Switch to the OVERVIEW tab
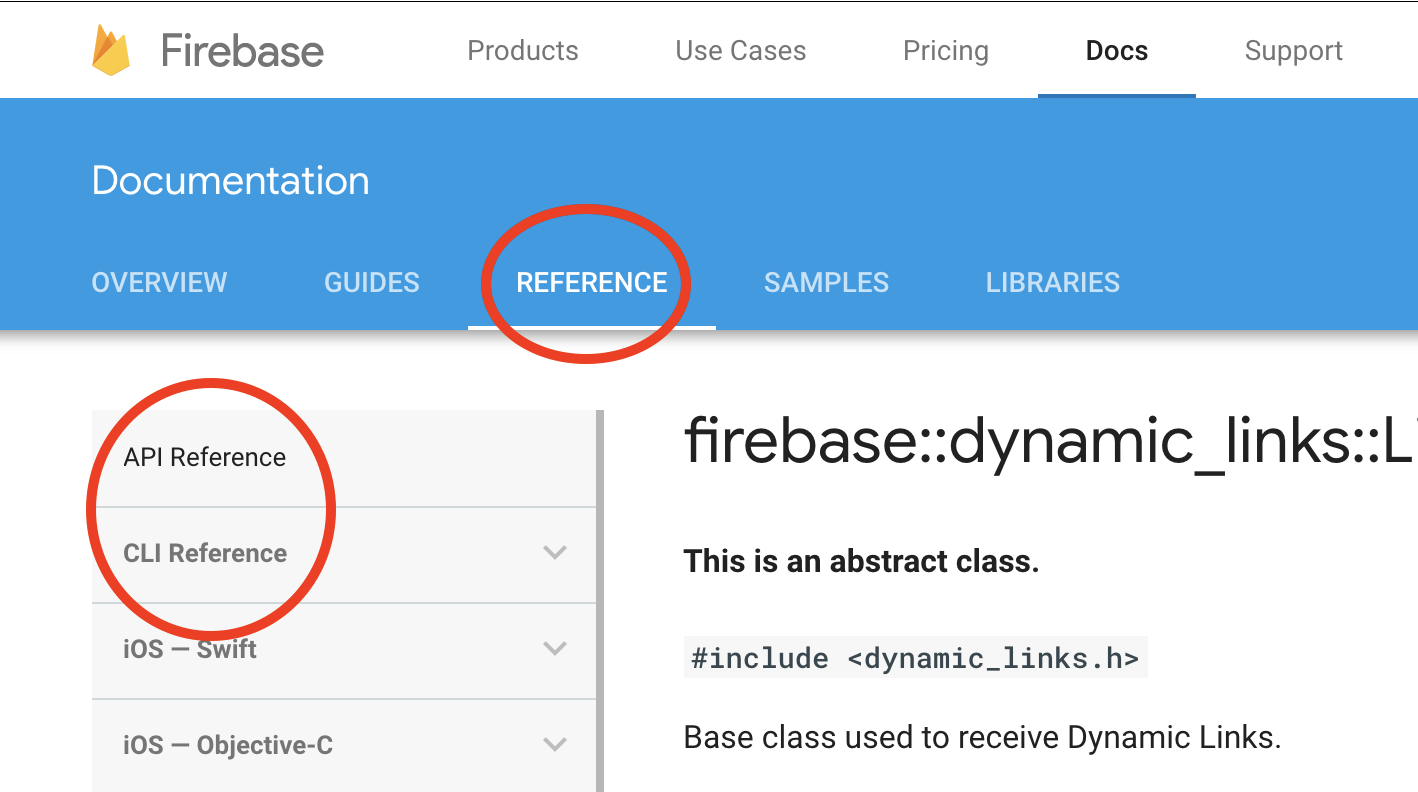 tap(159, 283)
